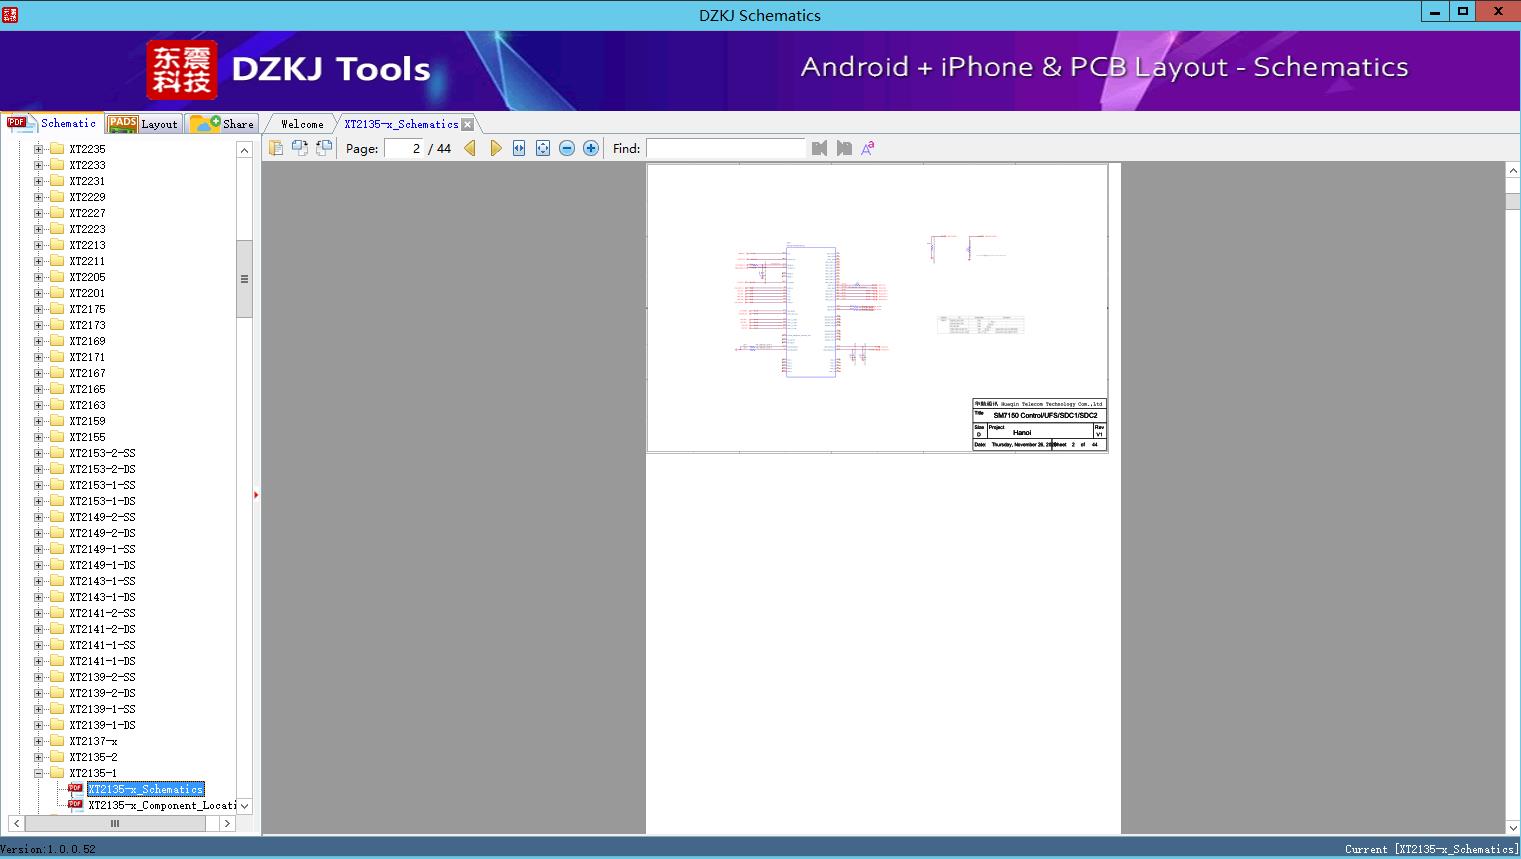Go to previous page arrow
The image size is (1521, 859).
click(x=470, y=148)
